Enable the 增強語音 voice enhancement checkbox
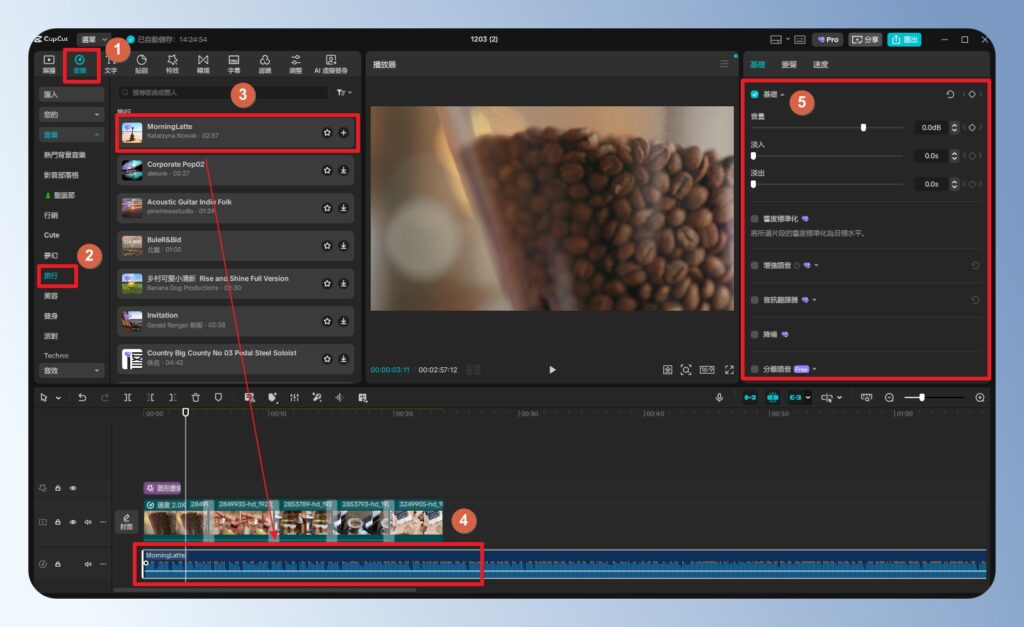 pos(754,265)
